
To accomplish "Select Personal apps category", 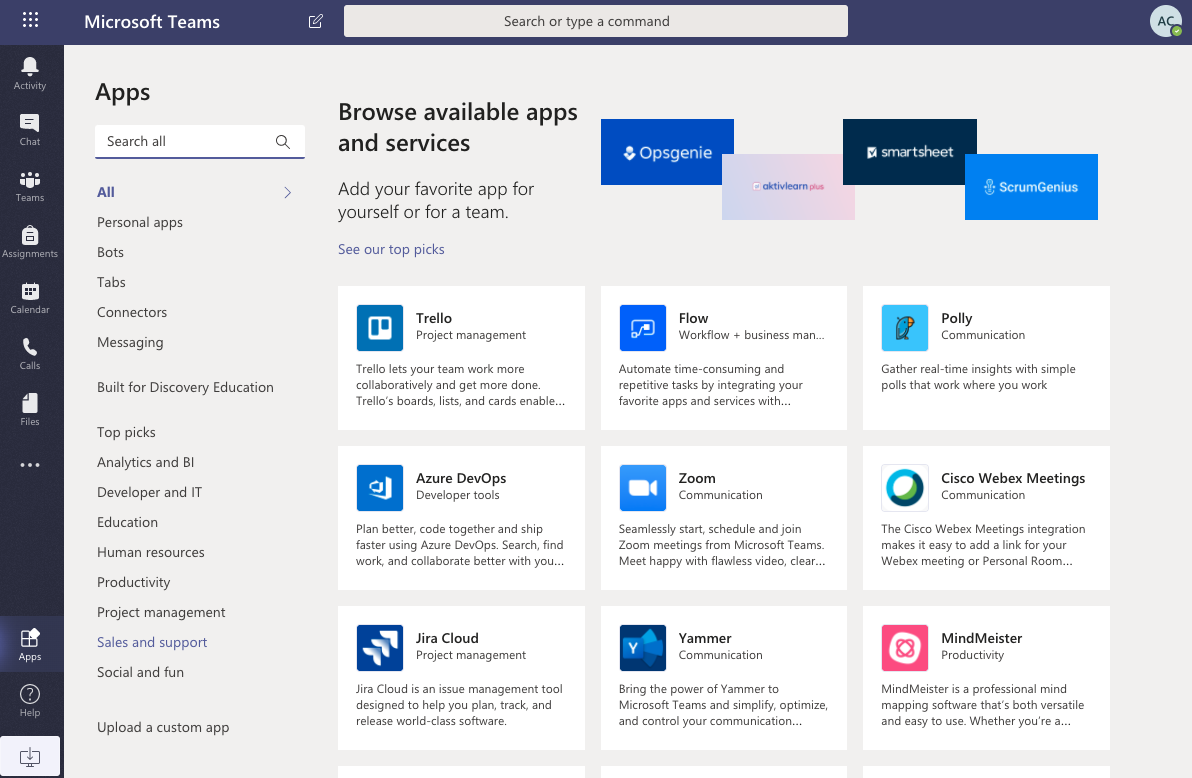I will 140,222.
